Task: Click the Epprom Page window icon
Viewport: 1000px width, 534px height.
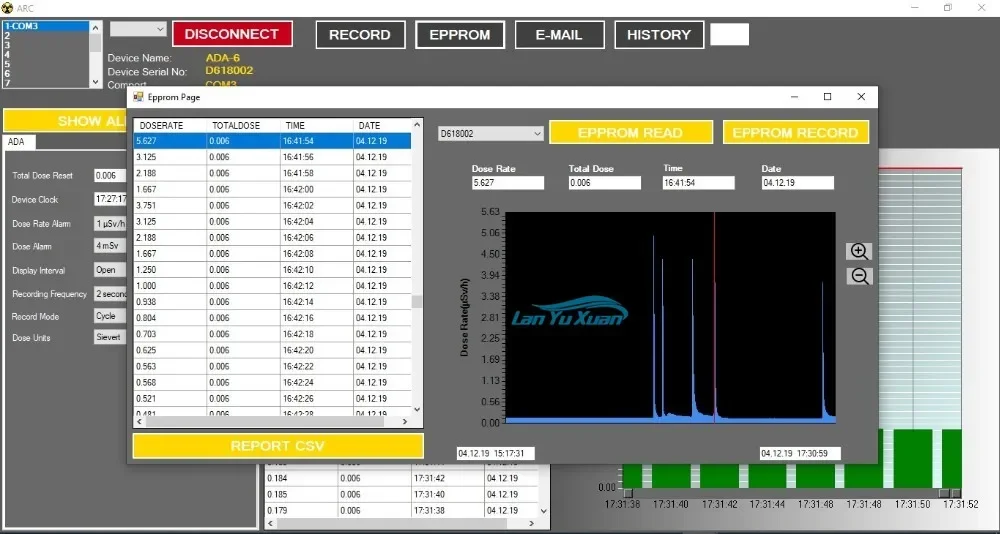Action: coord(138,97)
